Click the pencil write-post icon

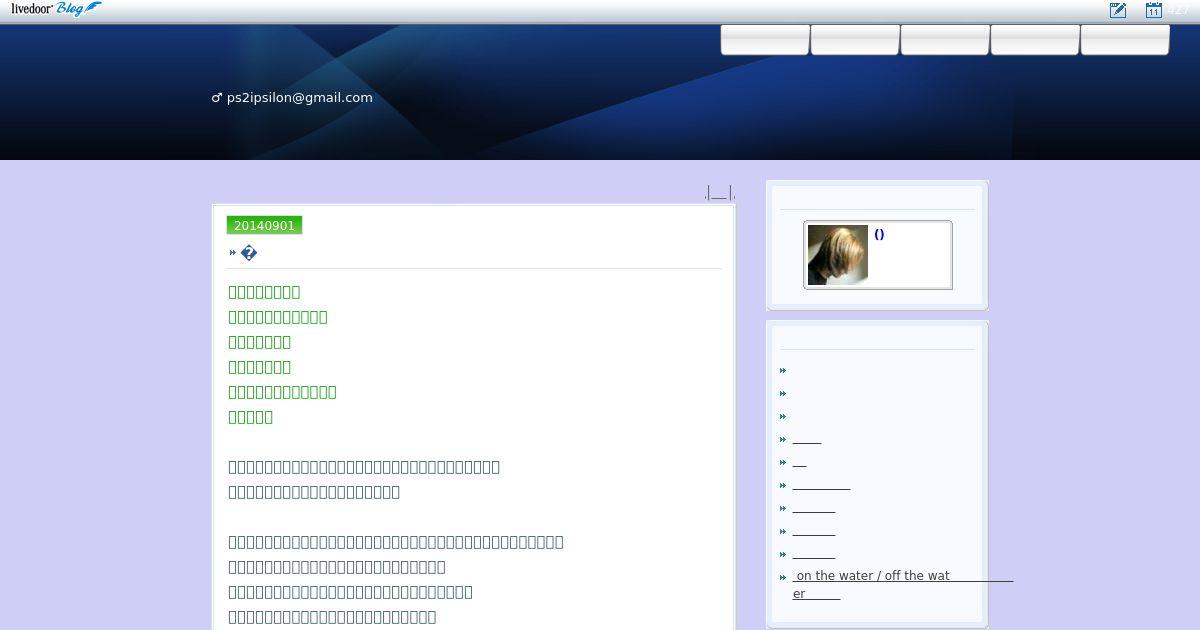(1118, 10)
